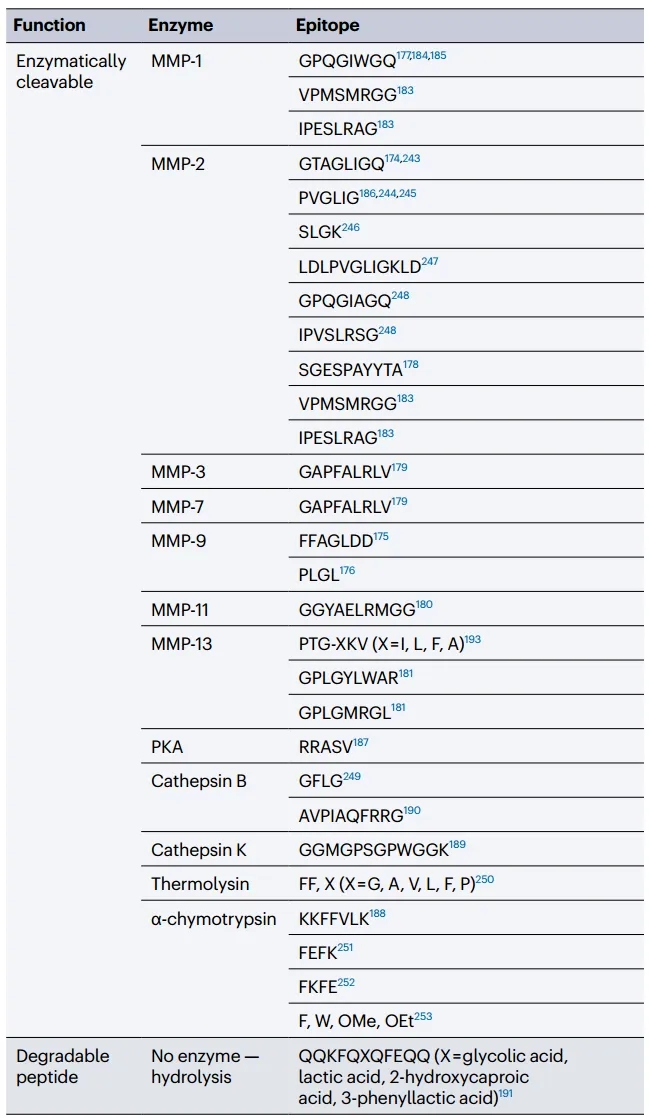The height and width of the screenshot is (1118, 649).
Task: Open citation 247 after LDLPVGLIGKLD
Action: click(430, 262)
